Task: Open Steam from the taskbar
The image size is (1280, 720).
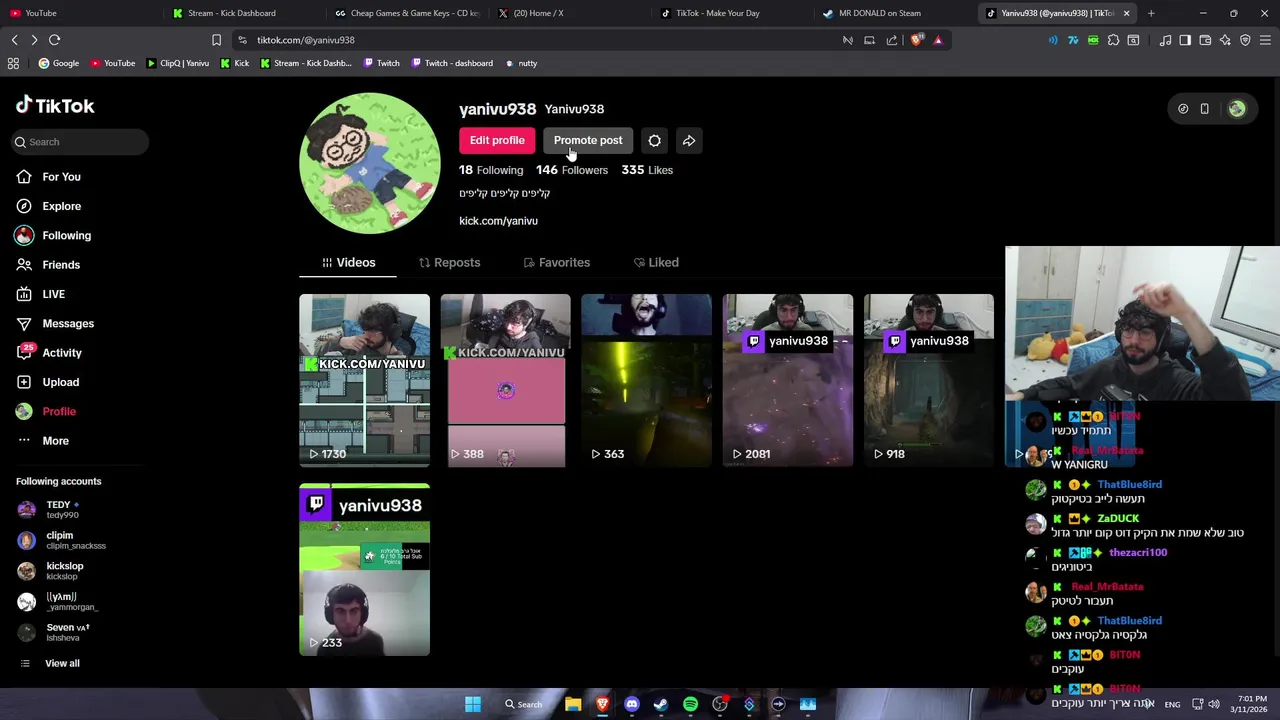Action: [660, 704]
